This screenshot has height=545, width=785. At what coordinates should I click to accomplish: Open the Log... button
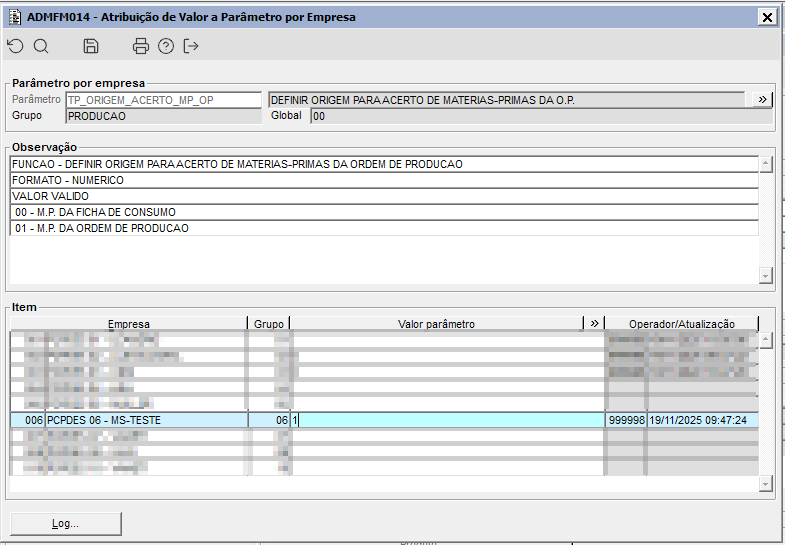pos(66,523)
